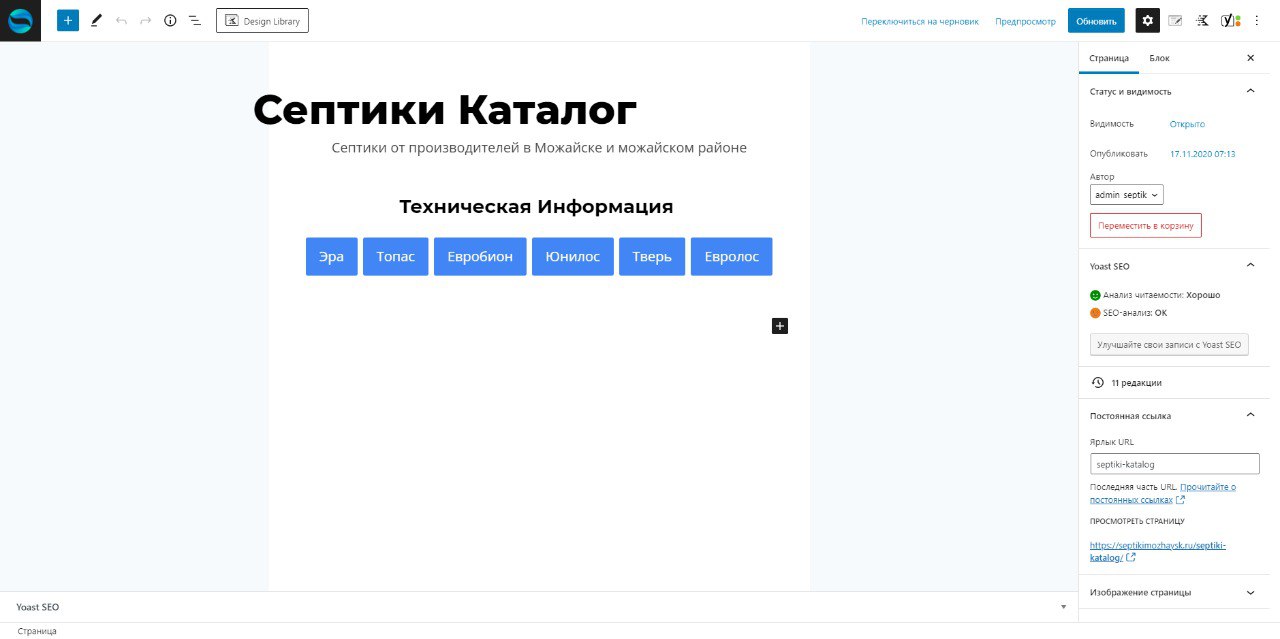
Task: Open the septikimozhaysk.ru page URL link
Action: coord(1158,551)
